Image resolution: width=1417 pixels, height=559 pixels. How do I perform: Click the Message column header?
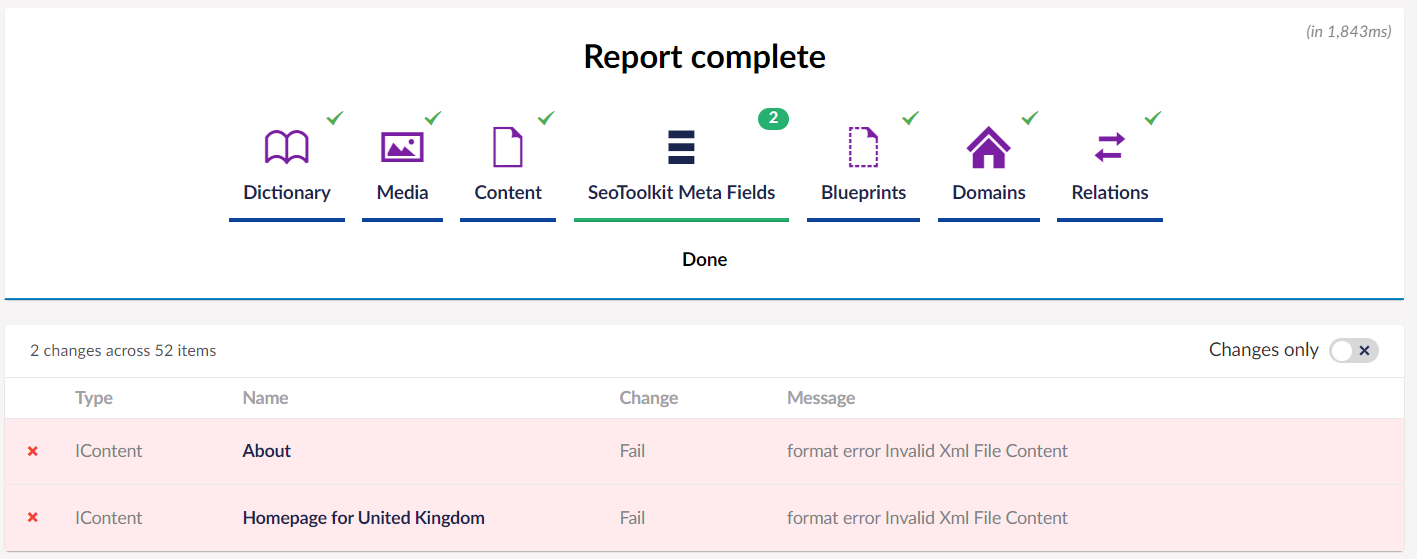tap(820, 398)
